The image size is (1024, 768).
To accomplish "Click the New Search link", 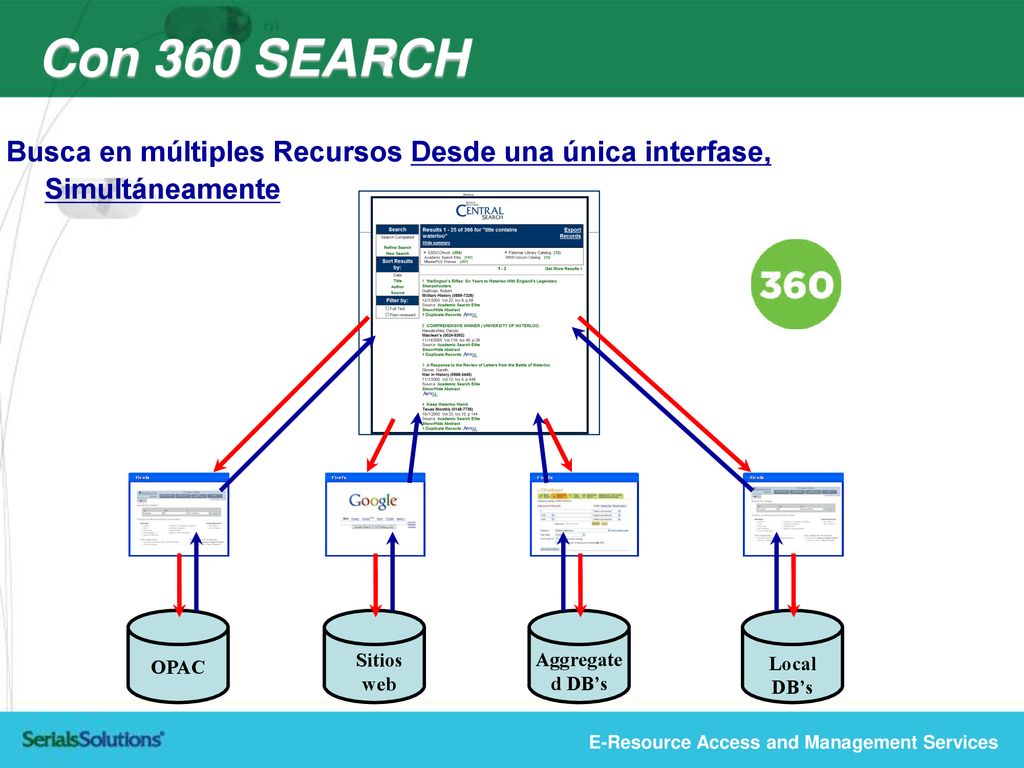I will [398, 253].
